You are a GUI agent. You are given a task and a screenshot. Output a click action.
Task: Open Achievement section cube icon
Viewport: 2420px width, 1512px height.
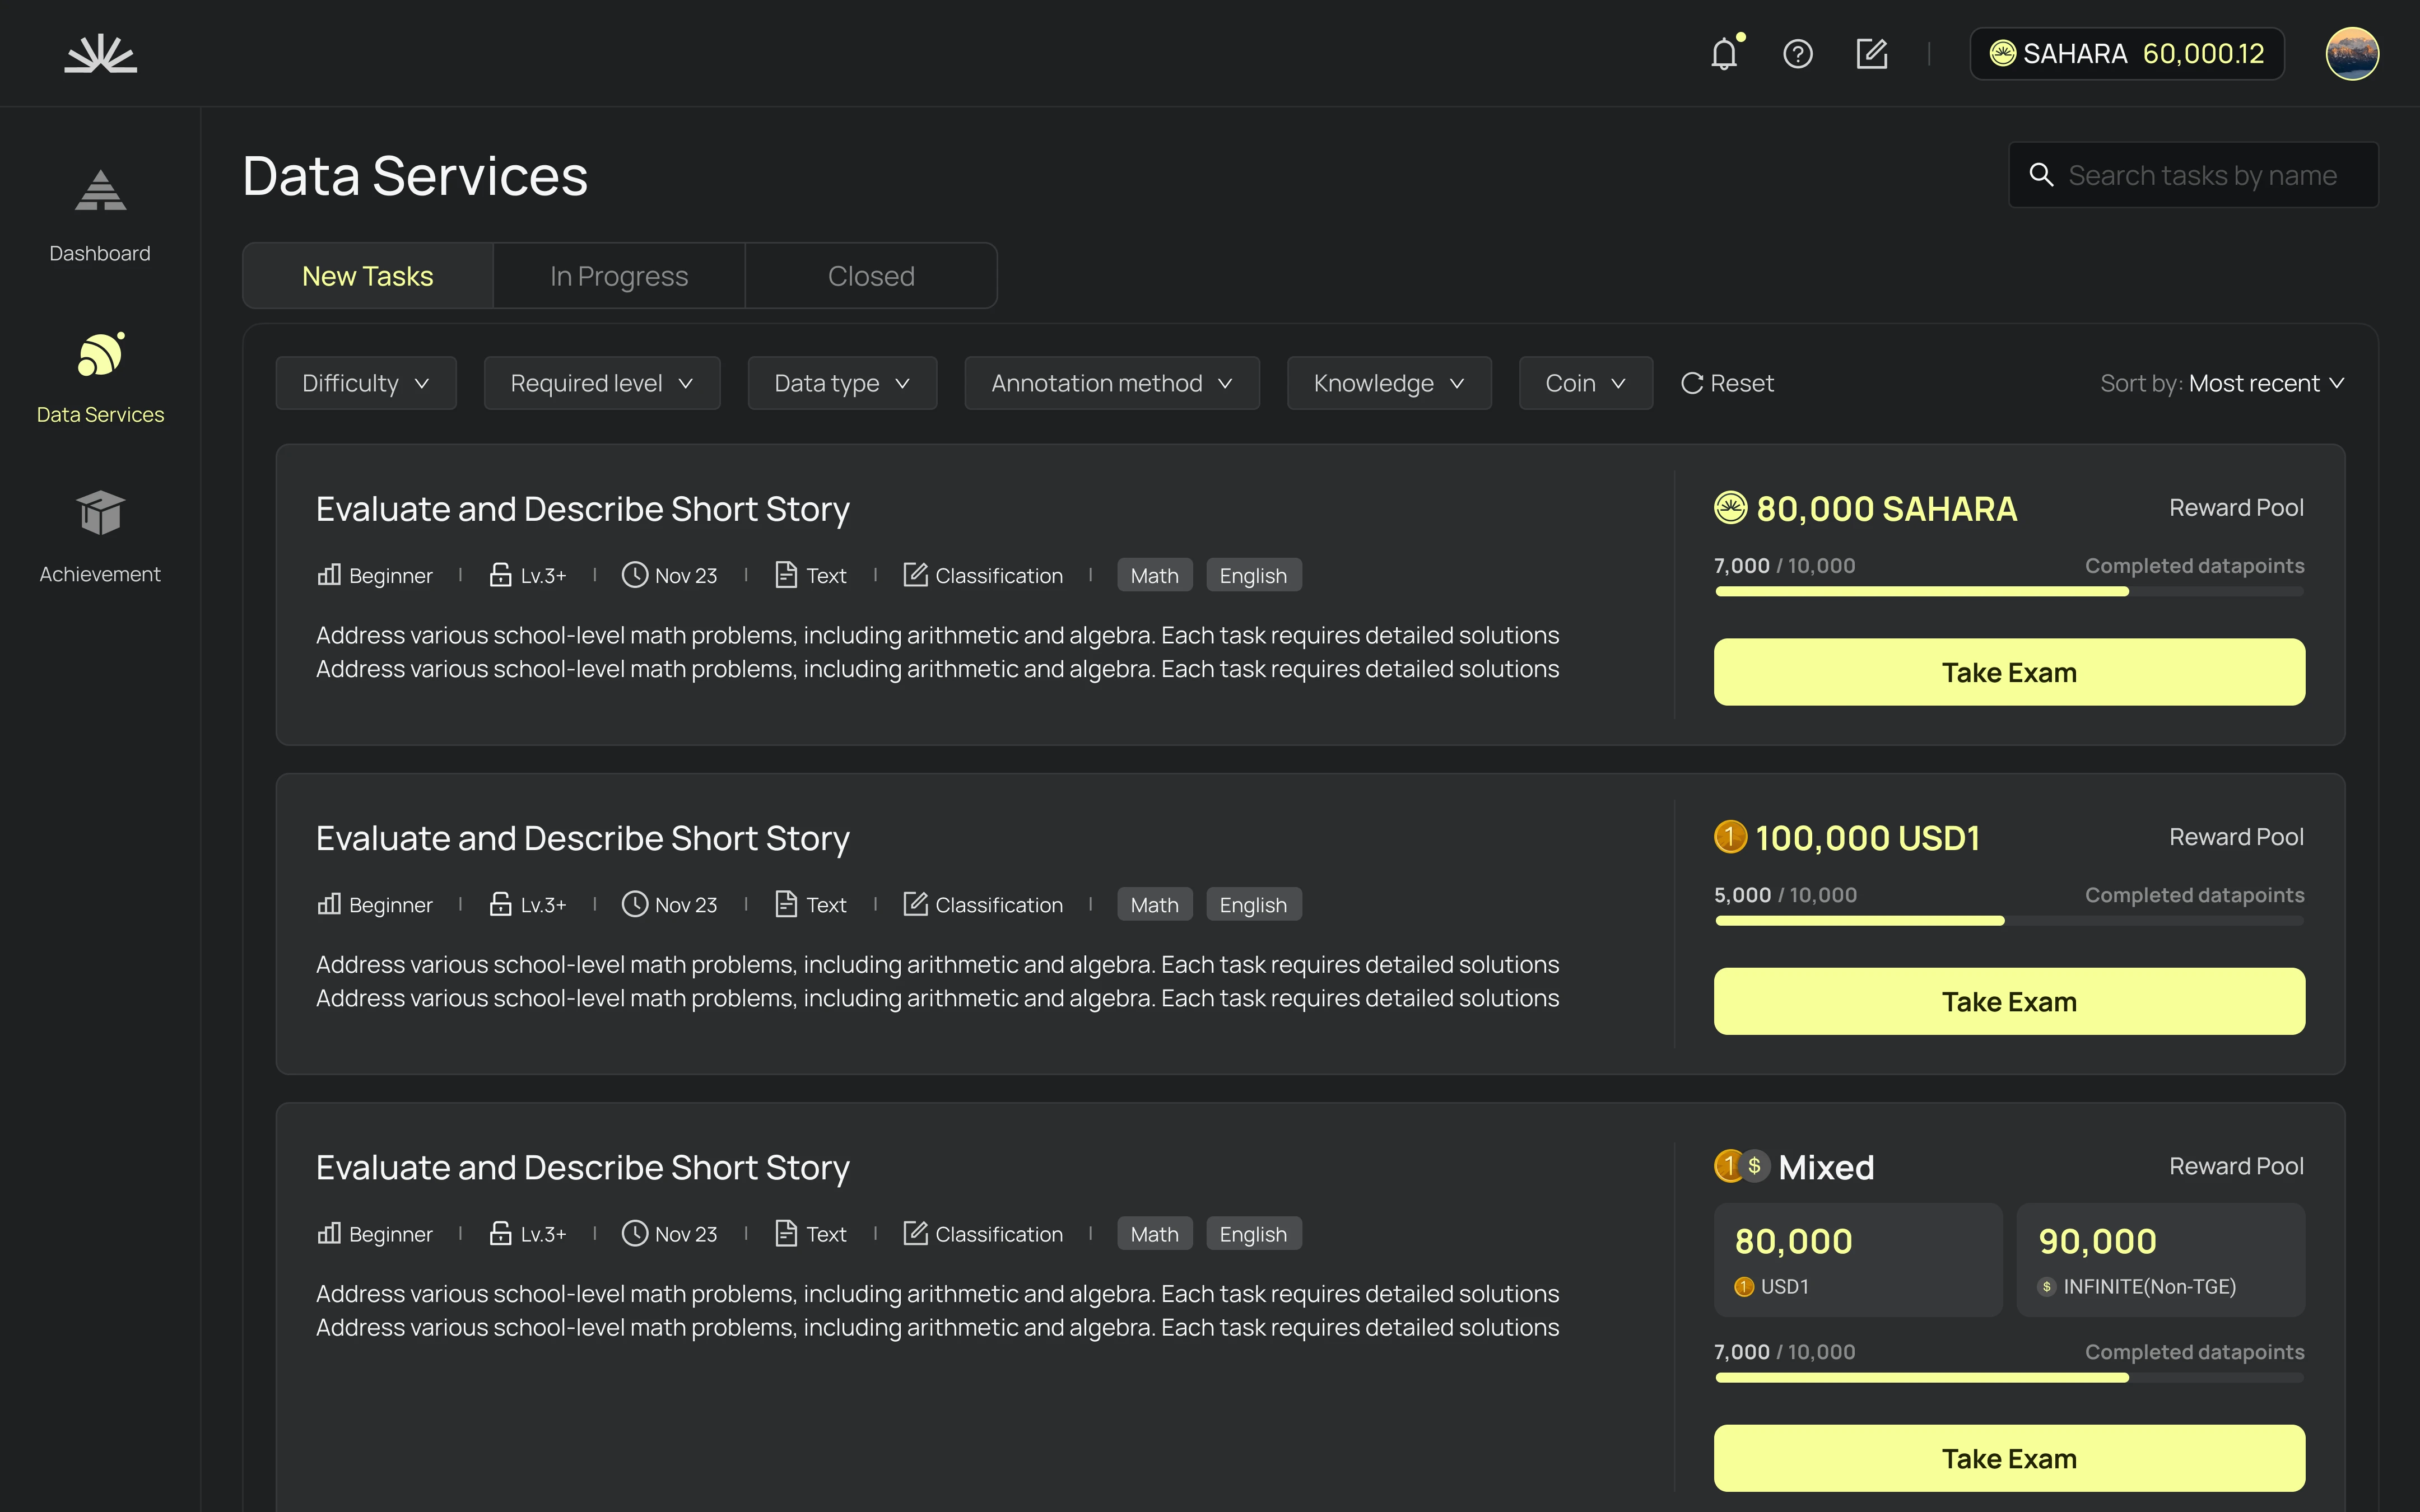[x=100, y=513]
